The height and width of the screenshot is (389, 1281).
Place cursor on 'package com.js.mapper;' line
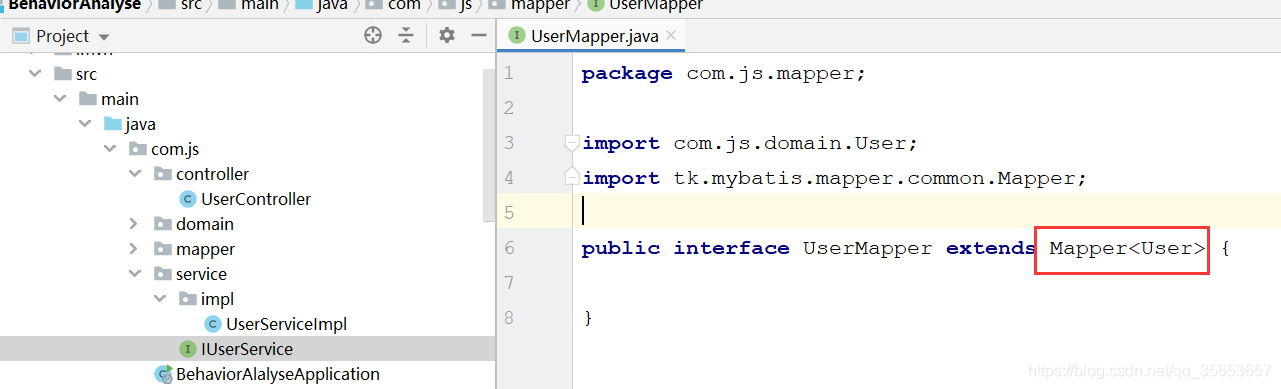[x=723, y=73]
